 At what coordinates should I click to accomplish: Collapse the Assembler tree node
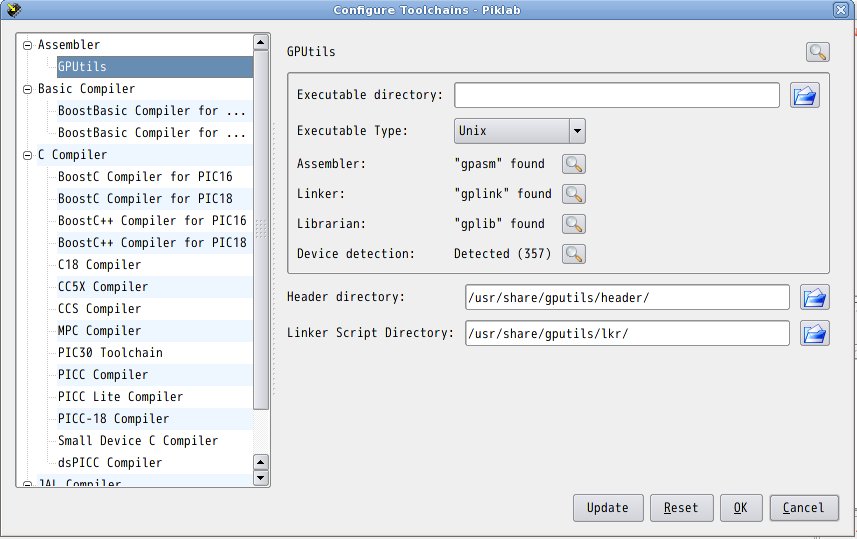pos(27,45)
